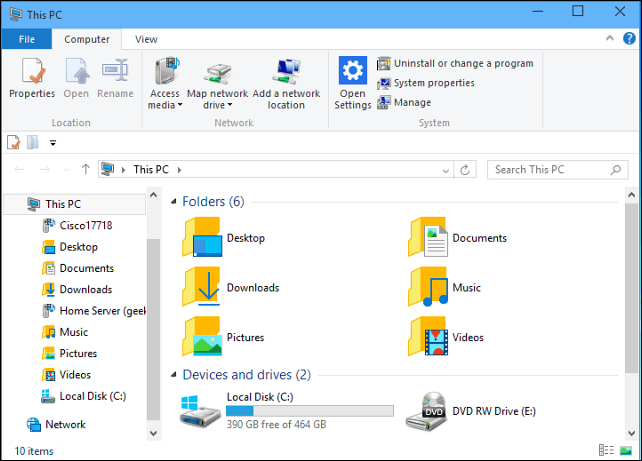Image resolution: width=642 pixels, height=461 pixels.
Task: Open the Help question mark icon
Action: 629,38
